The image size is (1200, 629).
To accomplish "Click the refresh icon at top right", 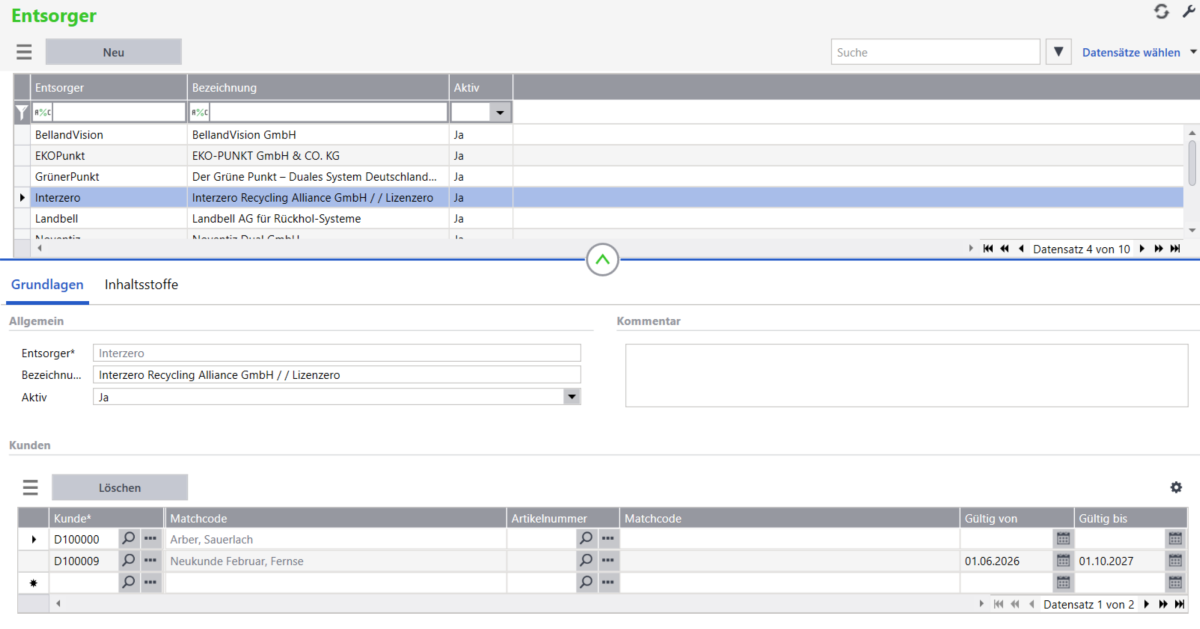I will coord(1161,11).
